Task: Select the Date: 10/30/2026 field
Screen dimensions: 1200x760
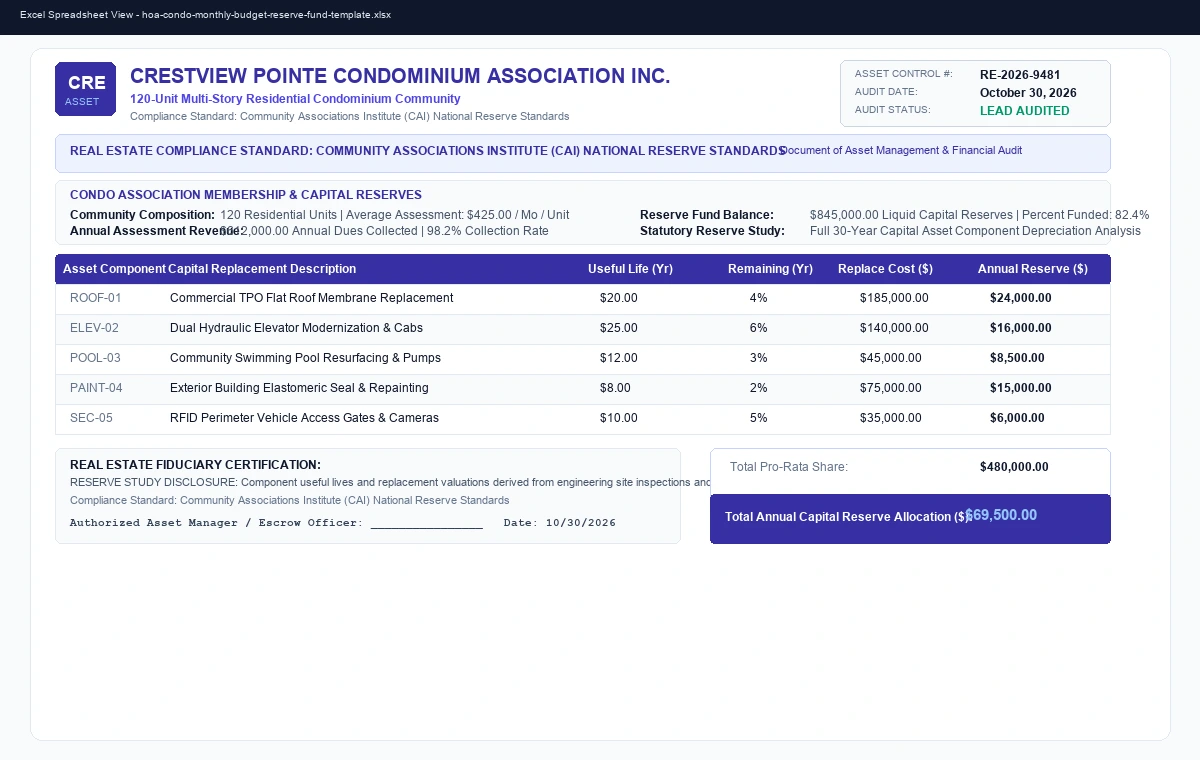Action: 560,523
